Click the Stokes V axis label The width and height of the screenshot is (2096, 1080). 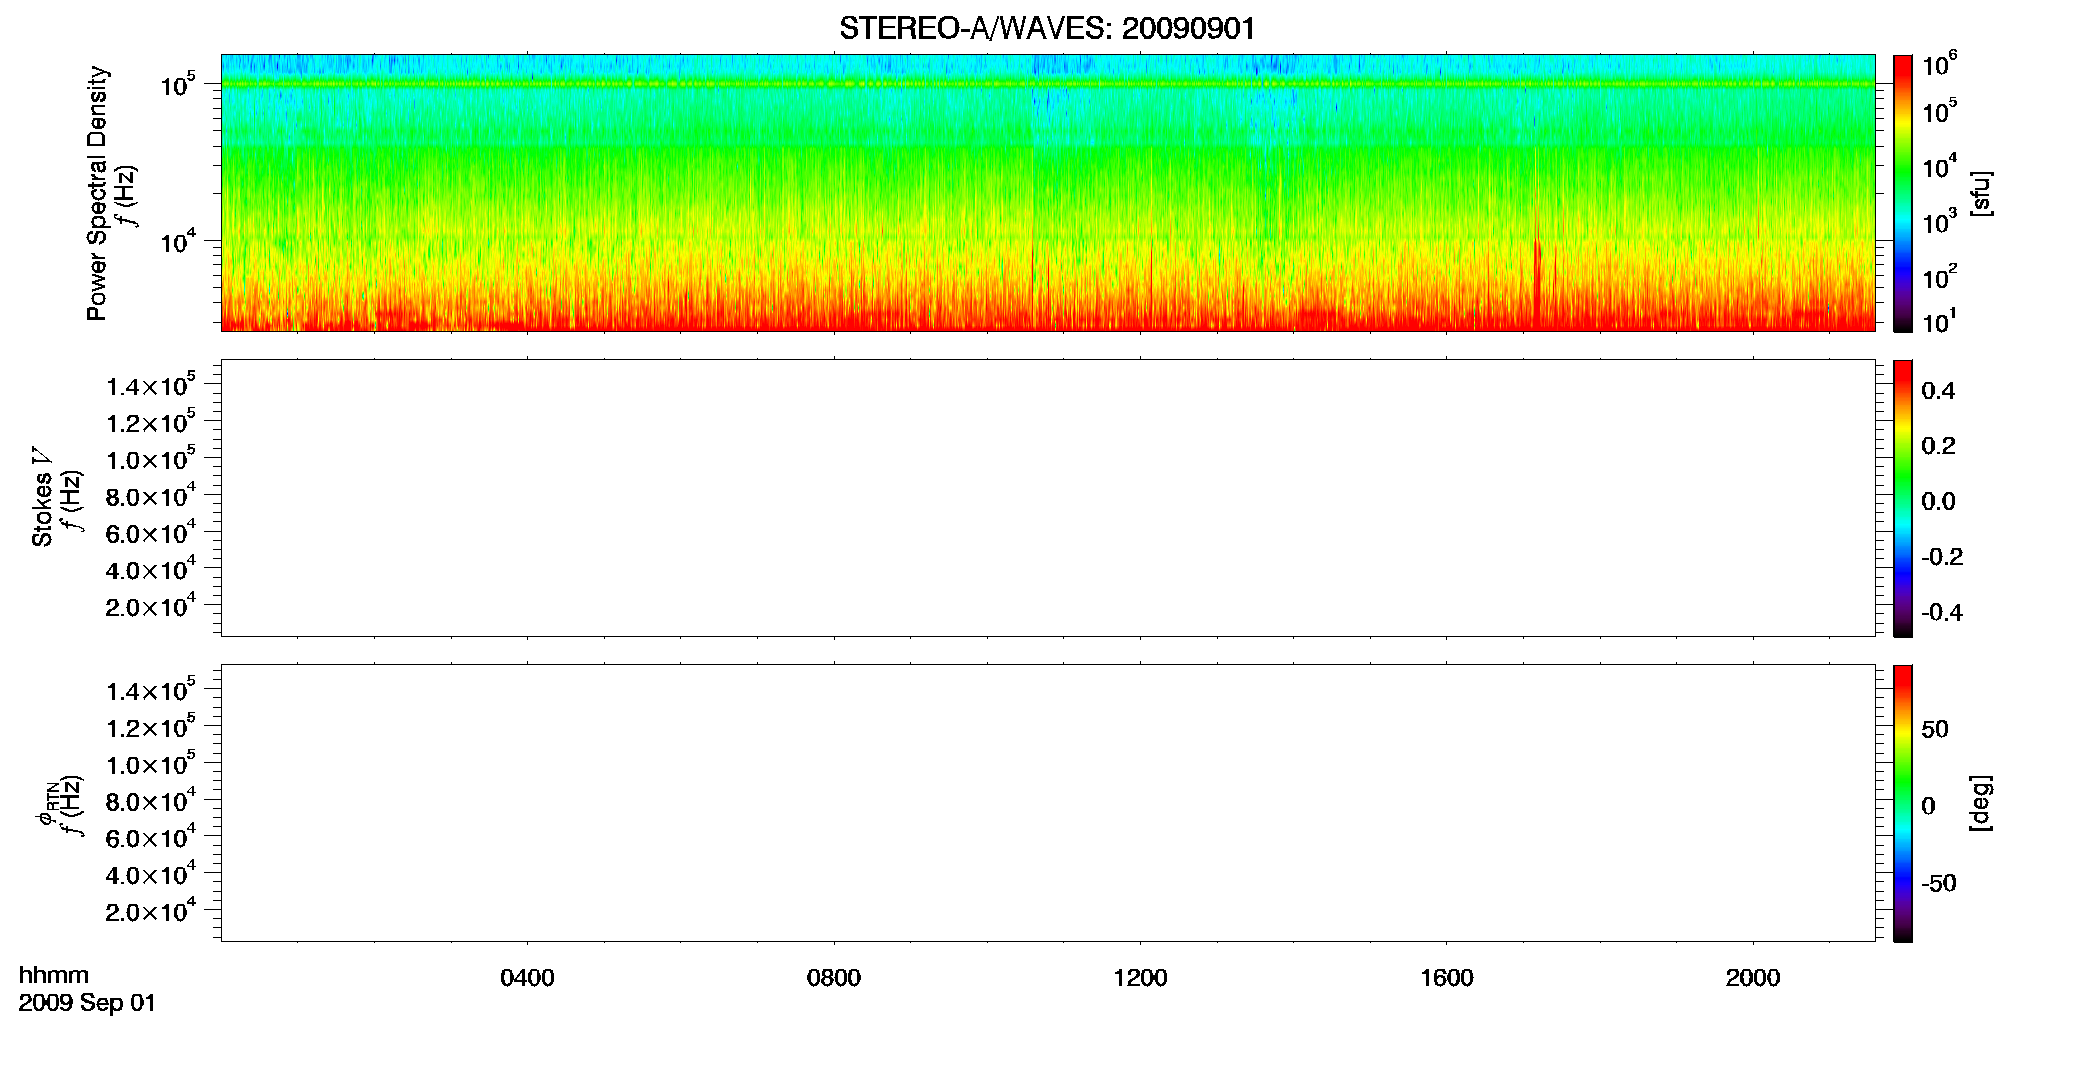pos(42,497)
